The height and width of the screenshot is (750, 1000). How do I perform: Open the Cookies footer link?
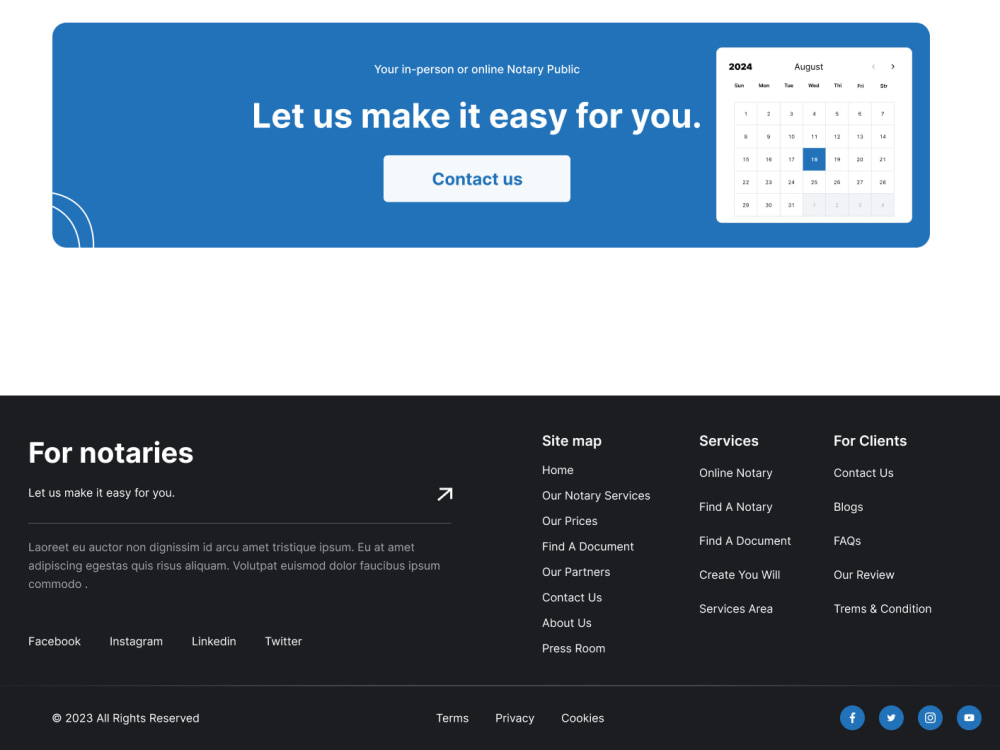[582, 718]
